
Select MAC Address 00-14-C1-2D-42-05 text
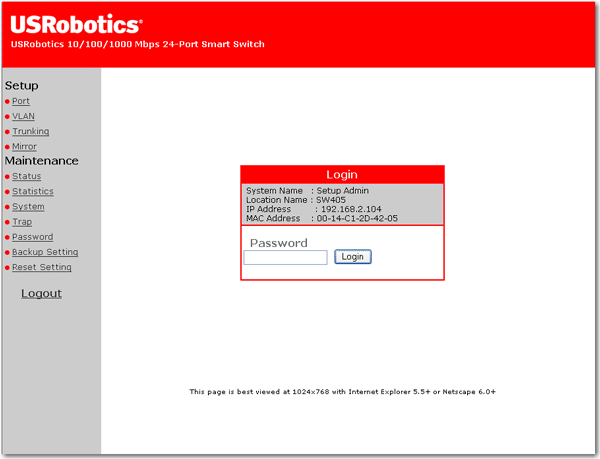pyautogui.click(x=322, y=218)
